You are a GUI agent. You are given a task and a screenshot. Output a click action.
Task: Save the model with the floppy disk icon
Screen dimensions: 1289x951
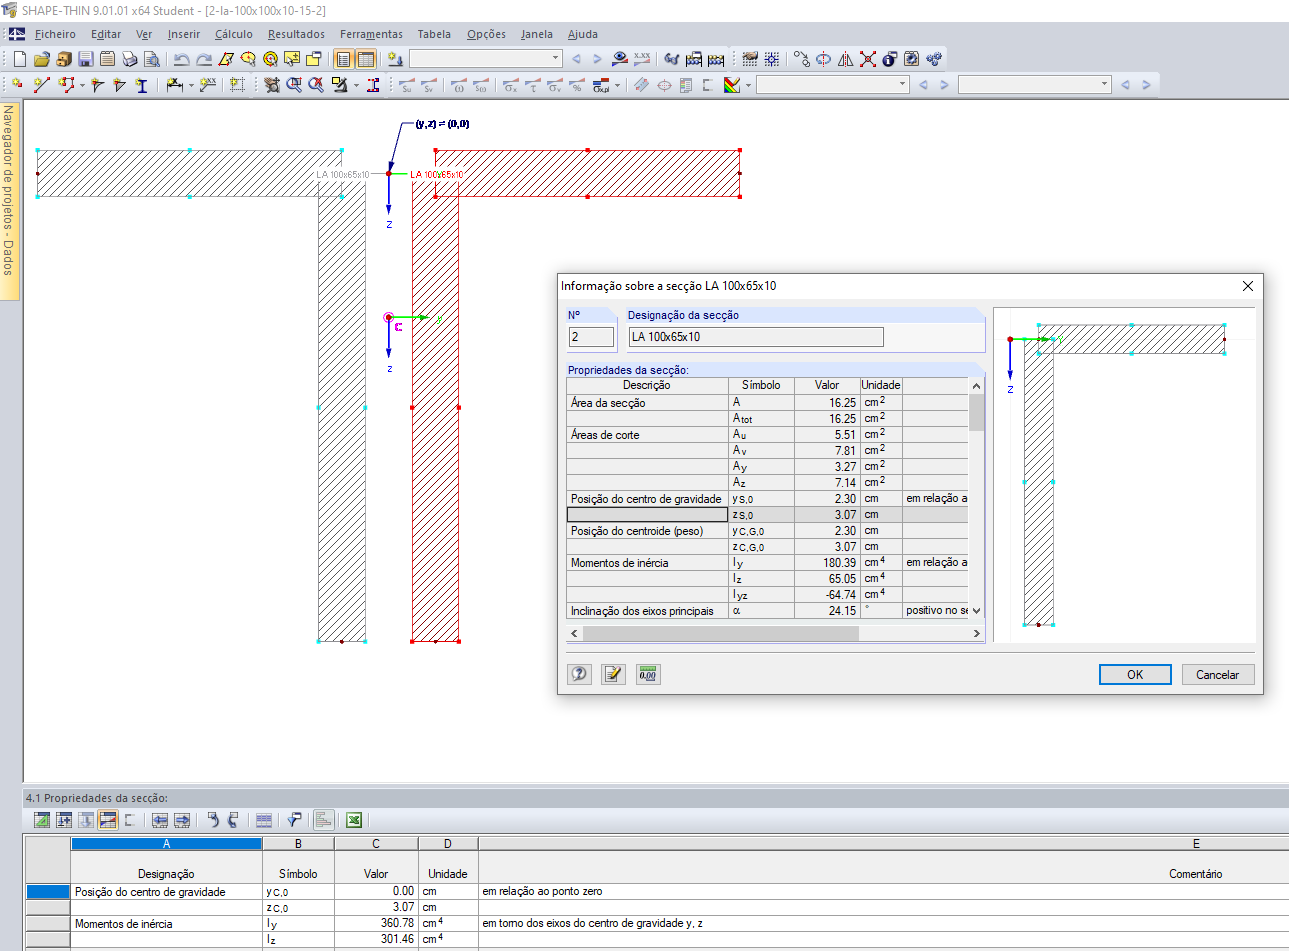tap(85, 59)
